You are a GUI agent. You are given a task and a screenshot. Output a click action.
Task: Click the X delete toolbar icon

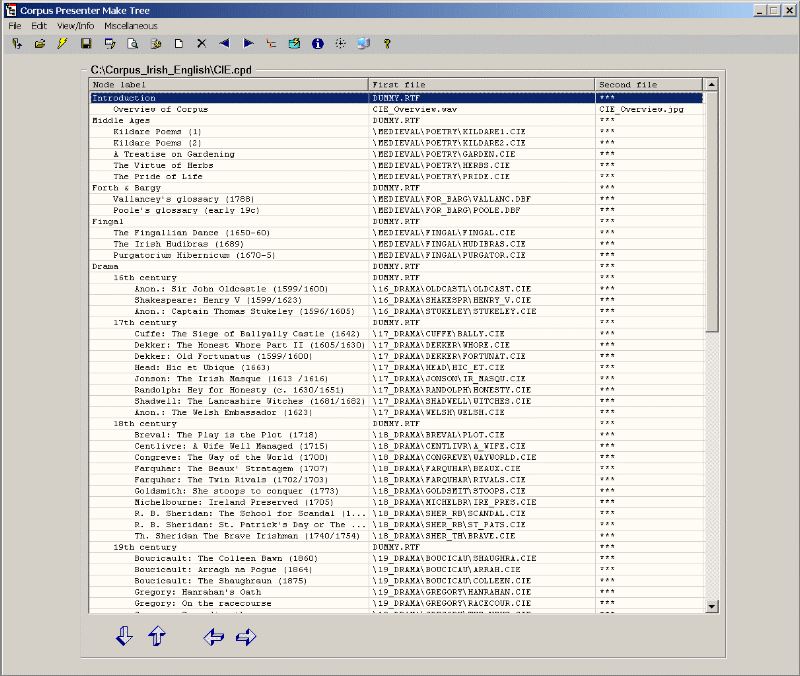(201, 44)
